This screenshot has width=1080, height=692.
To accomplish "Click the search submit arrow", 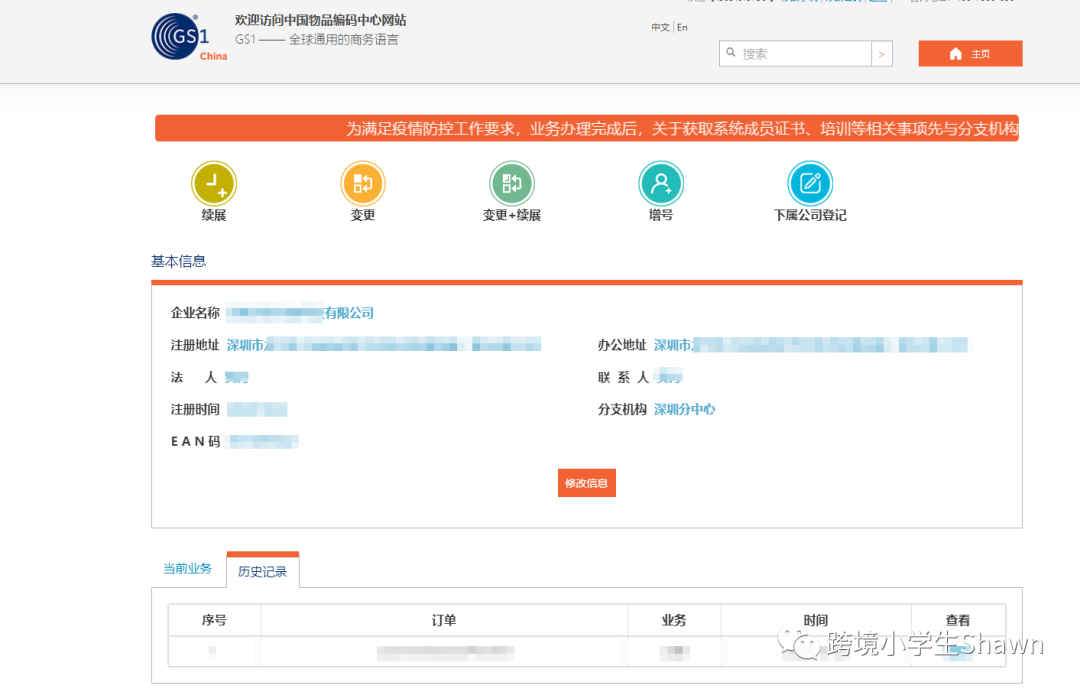I will (x=880, y=53).
